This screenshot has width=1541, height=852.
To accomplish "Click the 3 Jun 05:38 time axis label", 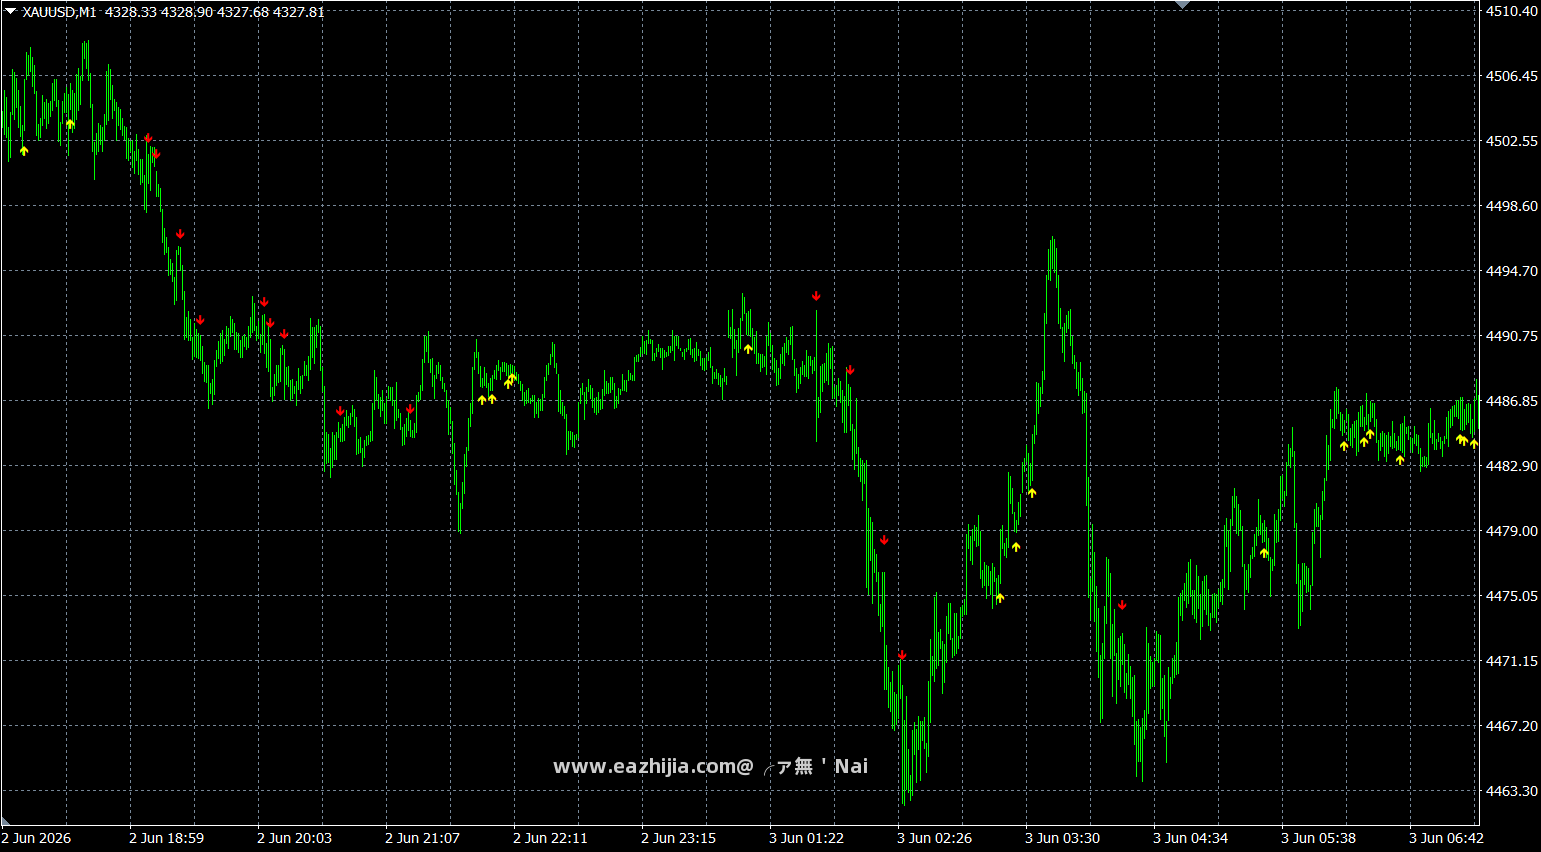I will 1318,838.
